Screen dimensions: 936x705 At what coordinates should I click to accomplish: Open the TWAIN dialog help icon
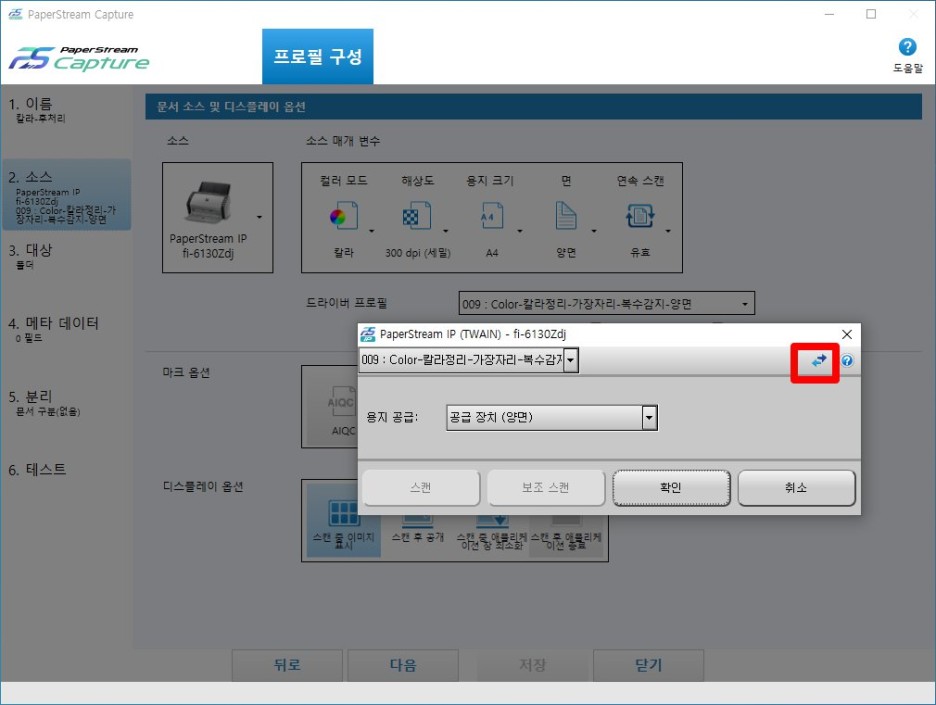coord(847,361)
